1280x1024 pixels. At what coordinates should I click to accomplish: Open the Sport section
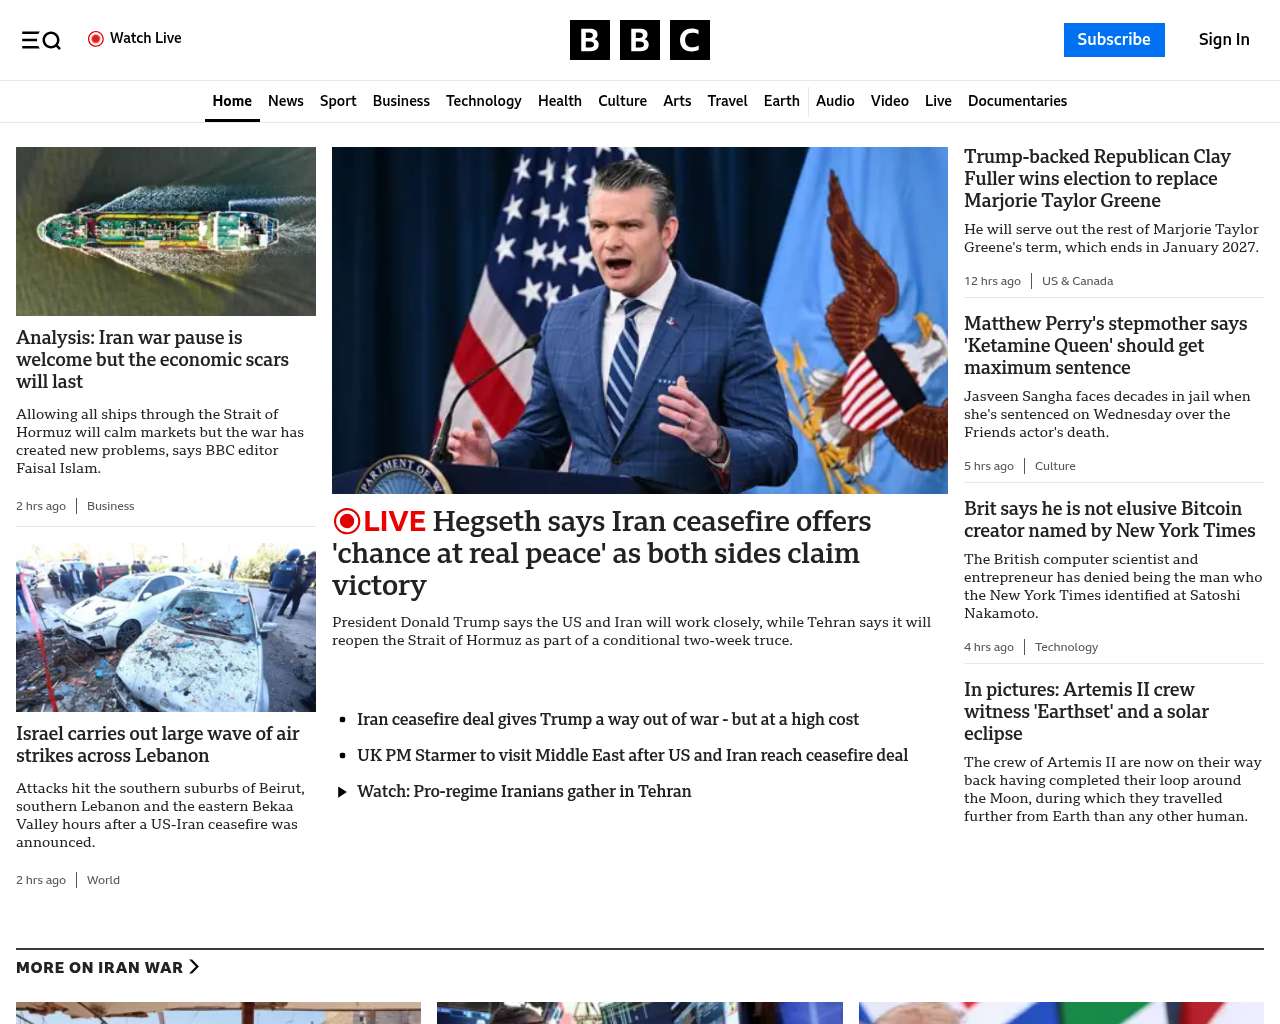click(x=338, y=101)
